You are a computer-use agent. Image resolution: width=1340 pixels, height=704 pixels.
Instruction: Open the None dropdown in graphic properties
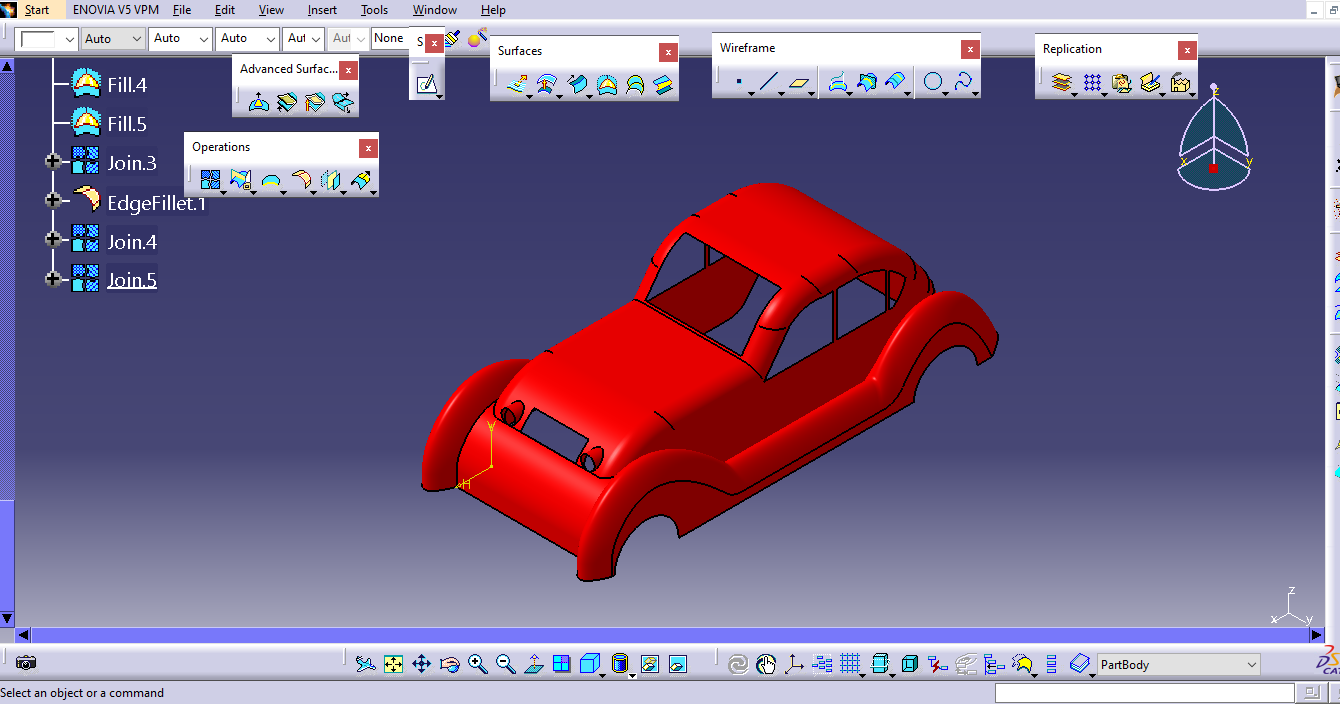[391, 38]
